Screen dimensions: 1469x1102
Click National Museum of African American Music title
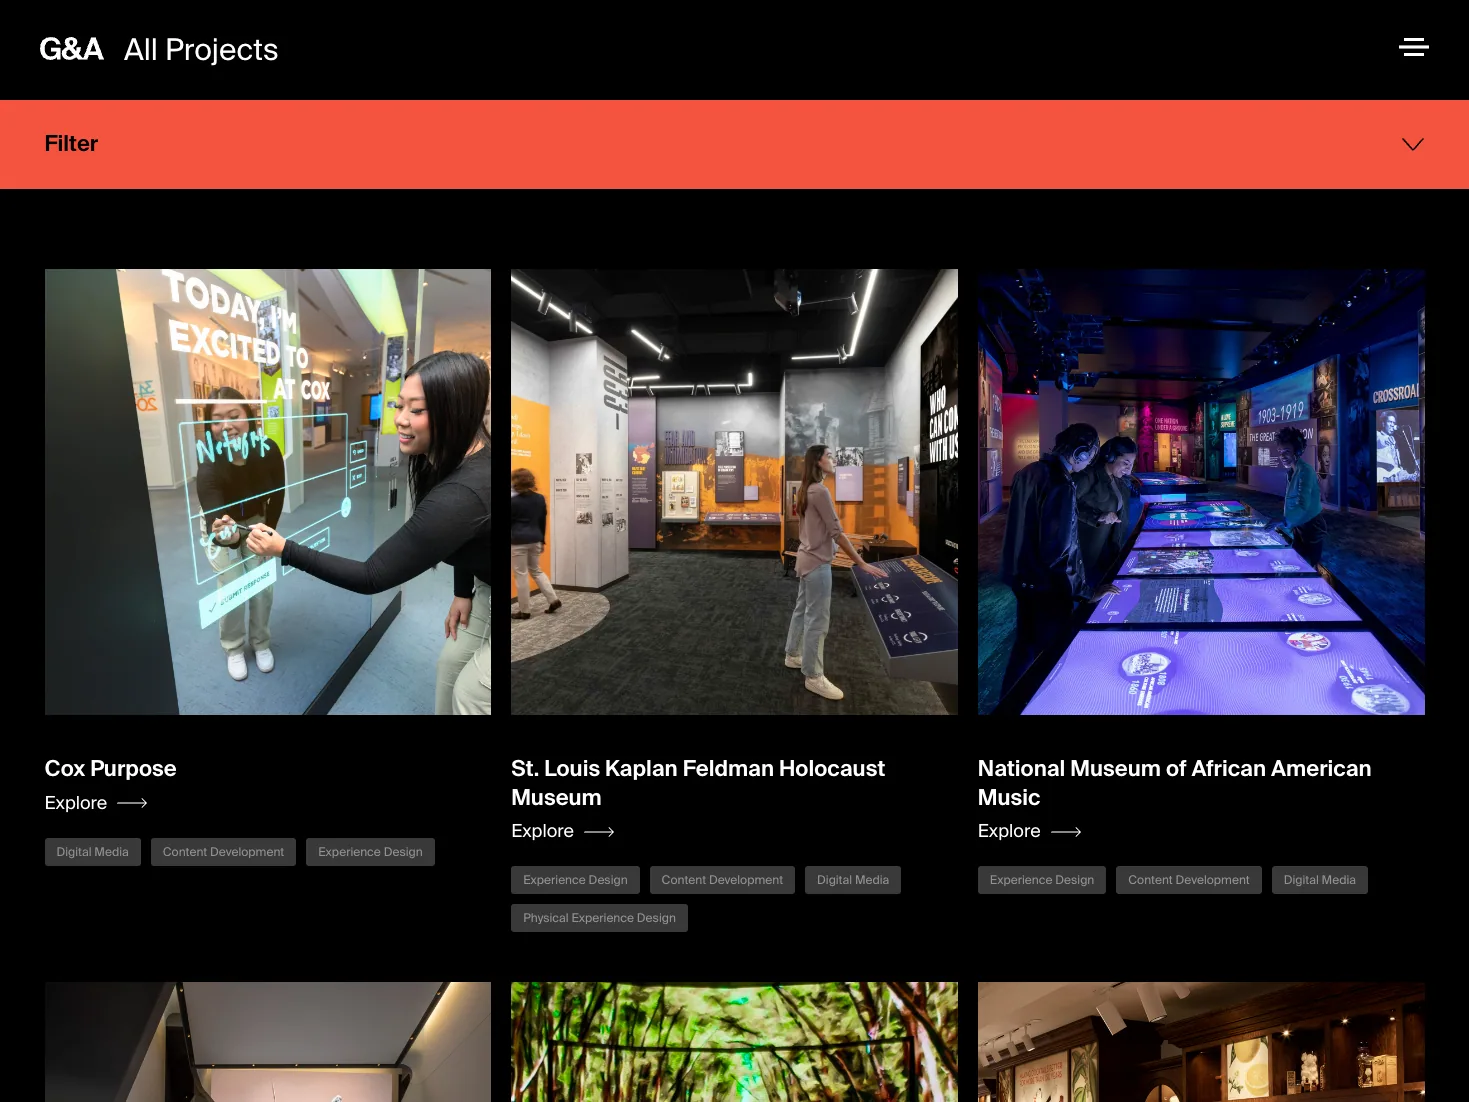pos(1174,783)
